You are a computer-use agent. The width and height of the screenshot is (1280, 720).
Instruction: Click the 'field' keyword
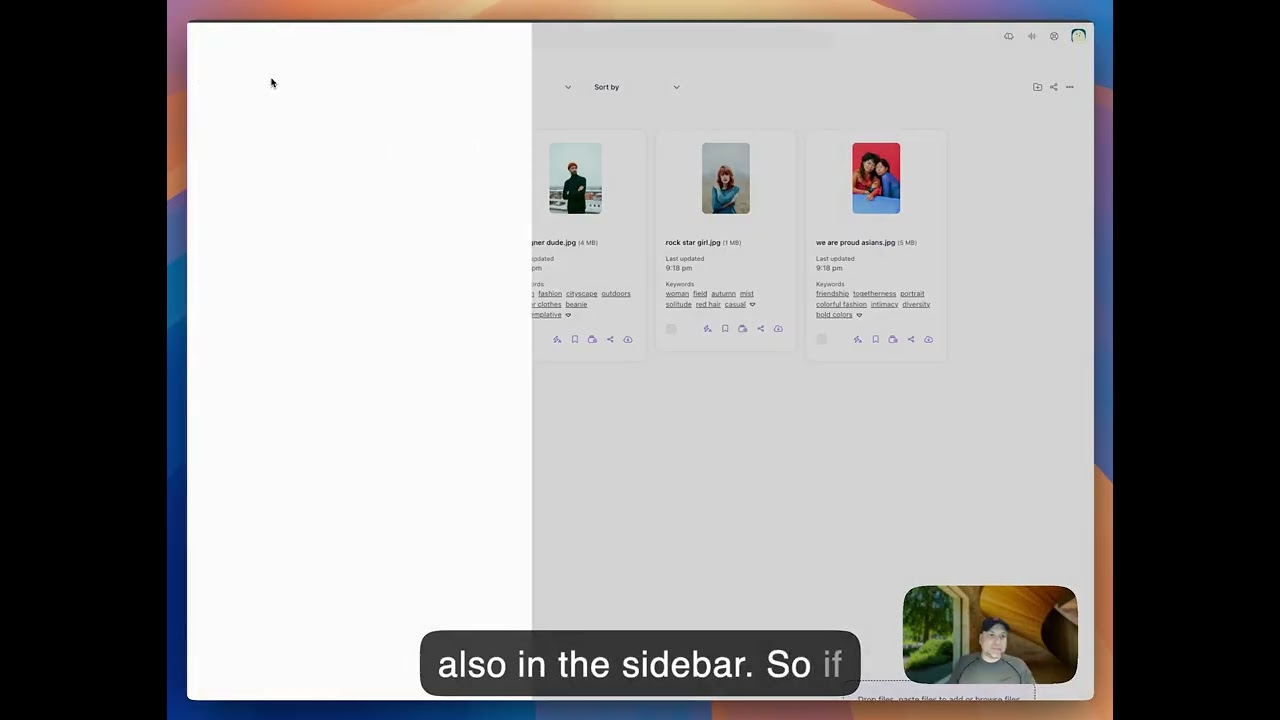pyautogui.click(x=700, y=294)
